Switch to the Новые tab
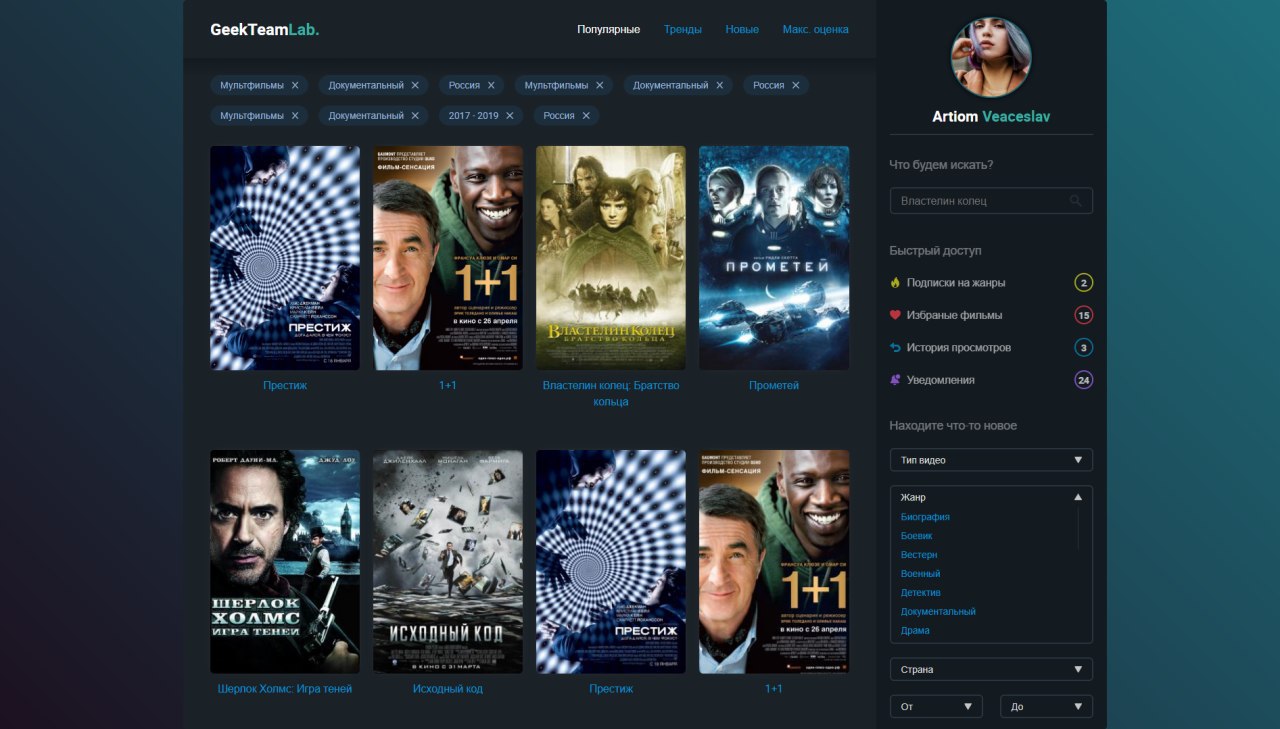Image resolution: width=1280 pixels, height=729 pixels. point(742,29)
